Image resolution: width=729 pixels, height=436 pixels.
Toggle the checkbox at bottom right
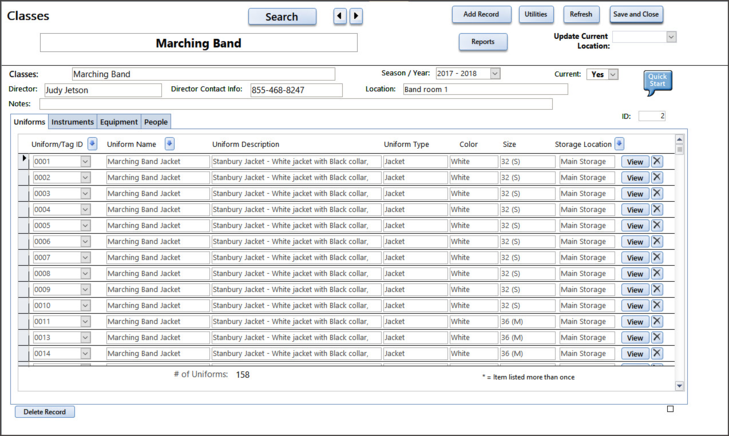pos(670,409)
